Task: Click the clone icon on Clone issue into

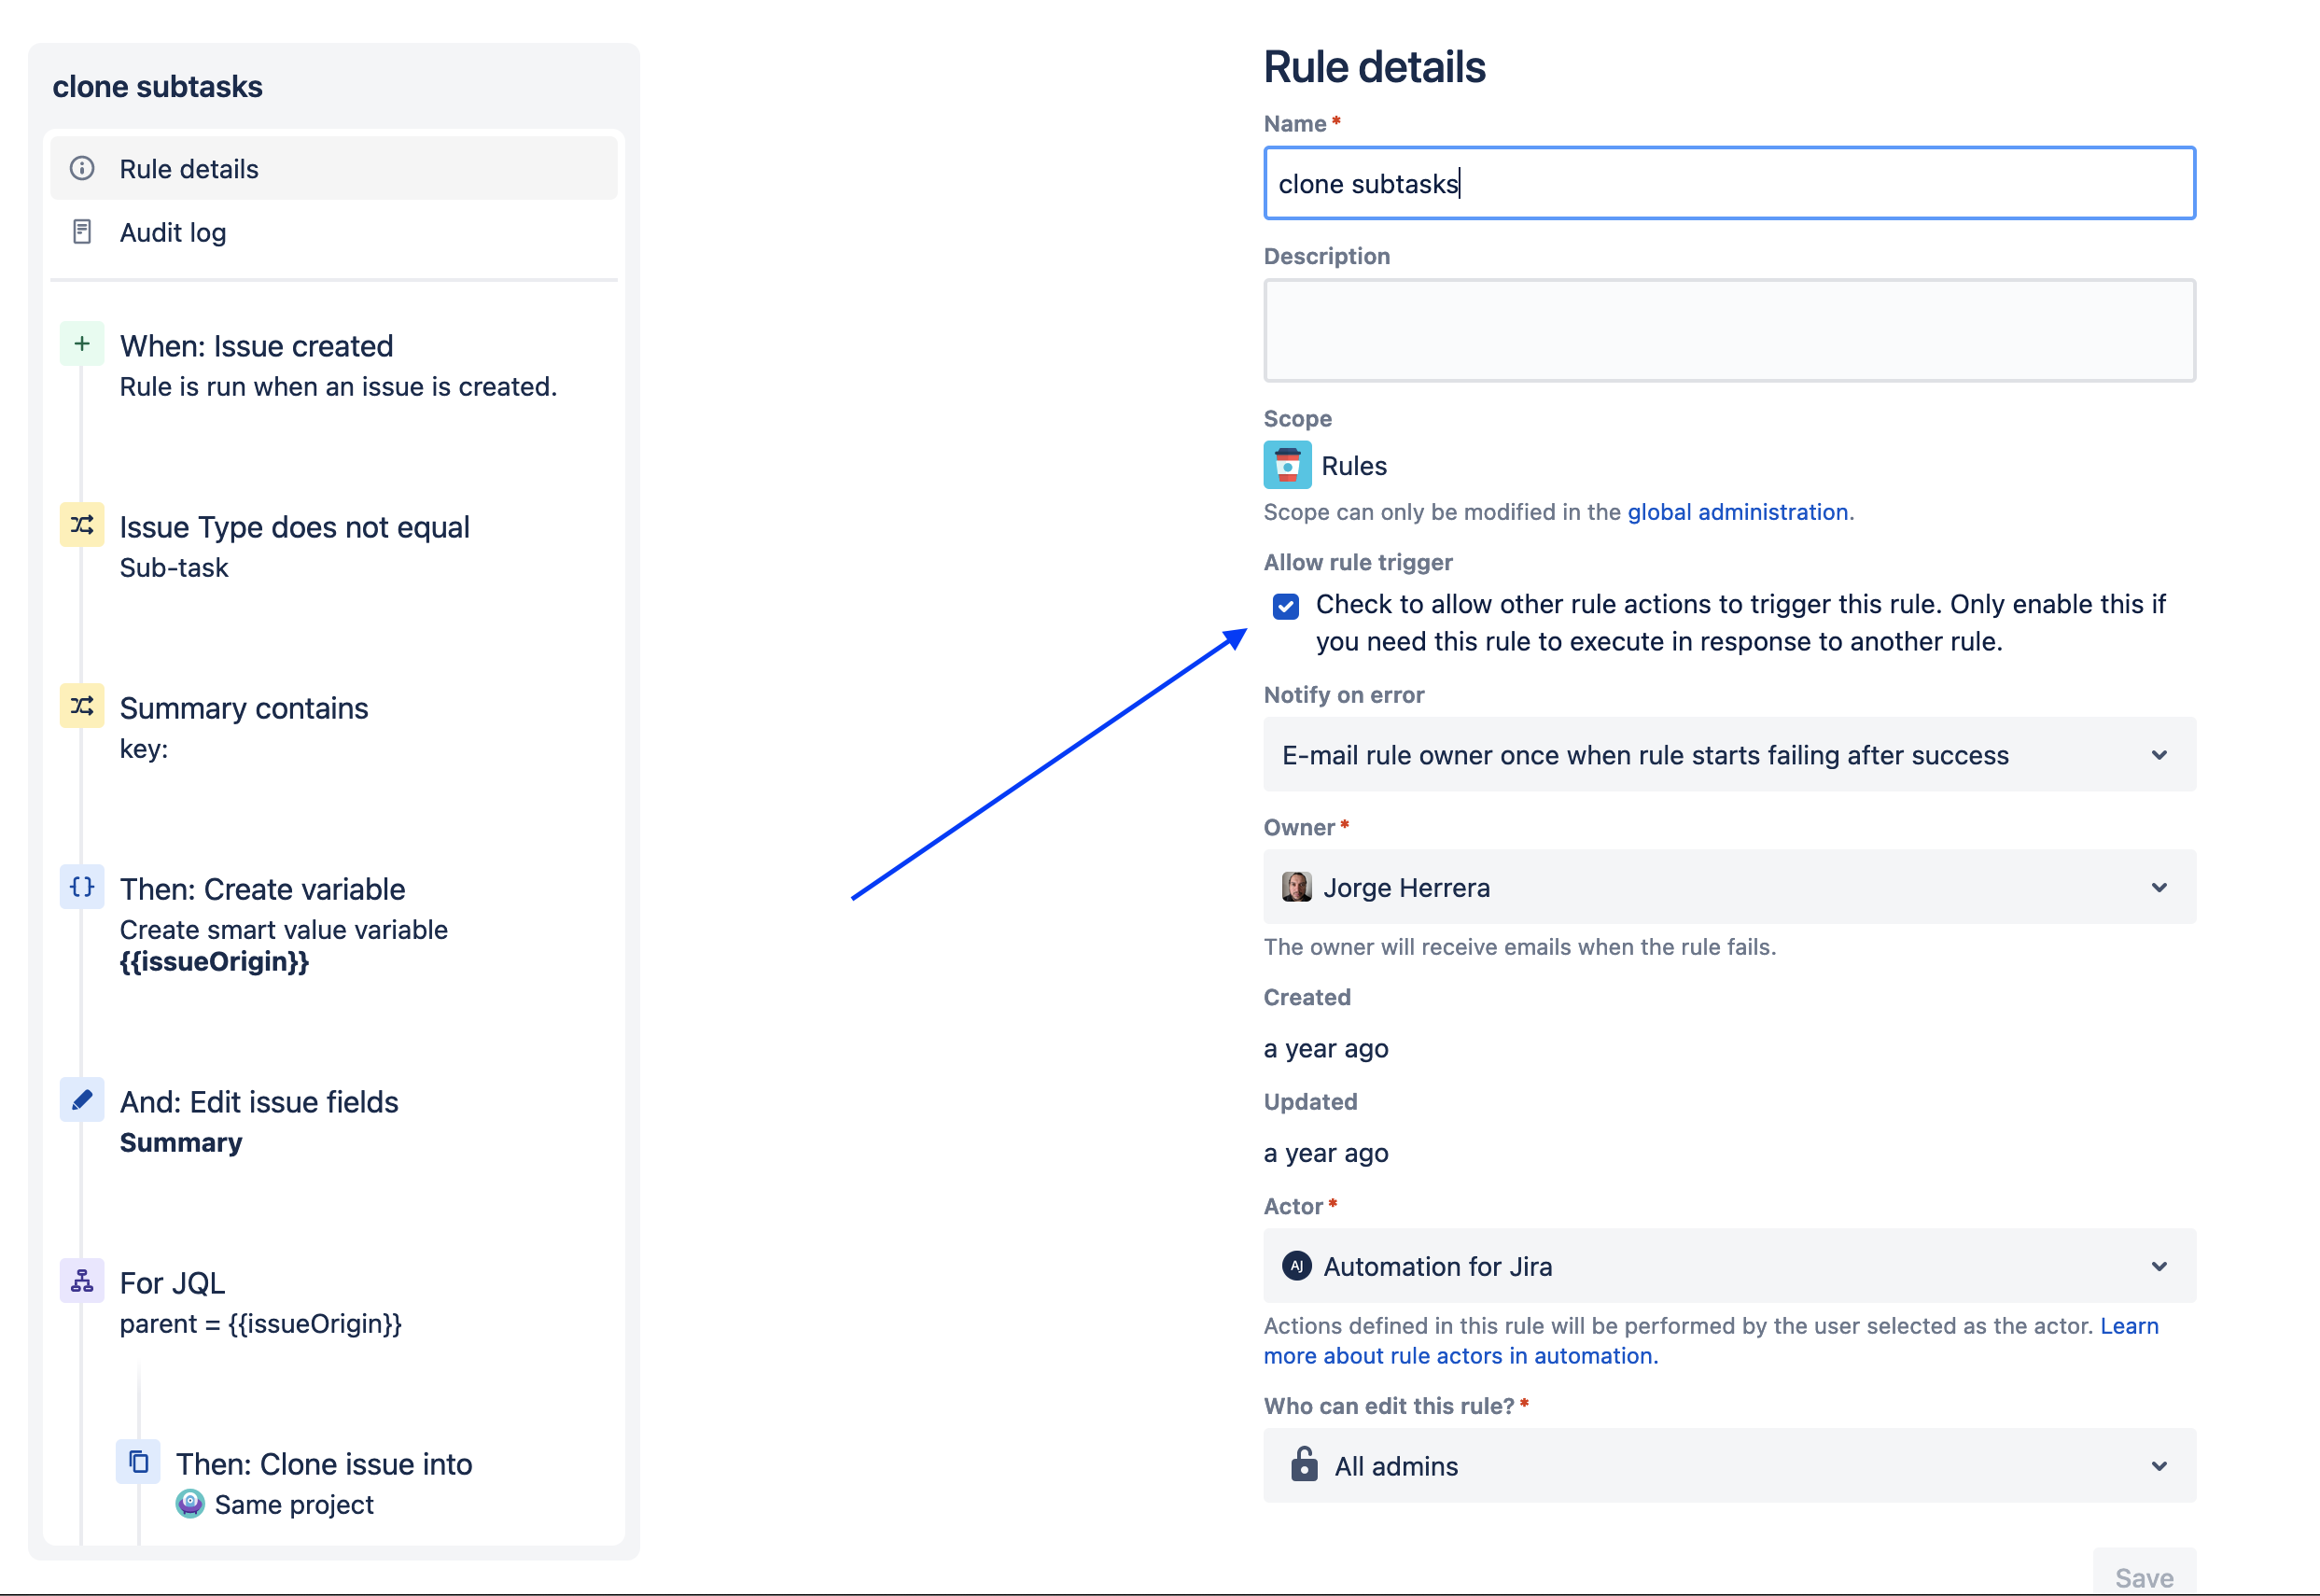Action: (138, 1461)
